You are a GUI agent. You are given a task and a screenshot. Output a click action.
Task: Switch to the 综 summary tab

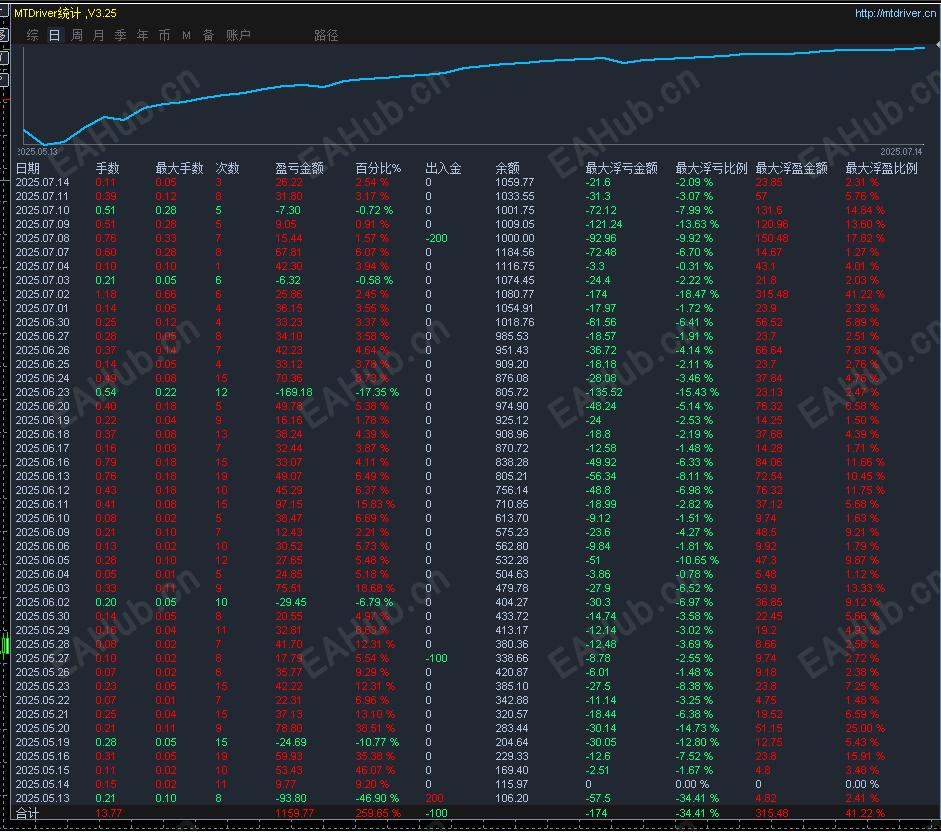[33, 35]
